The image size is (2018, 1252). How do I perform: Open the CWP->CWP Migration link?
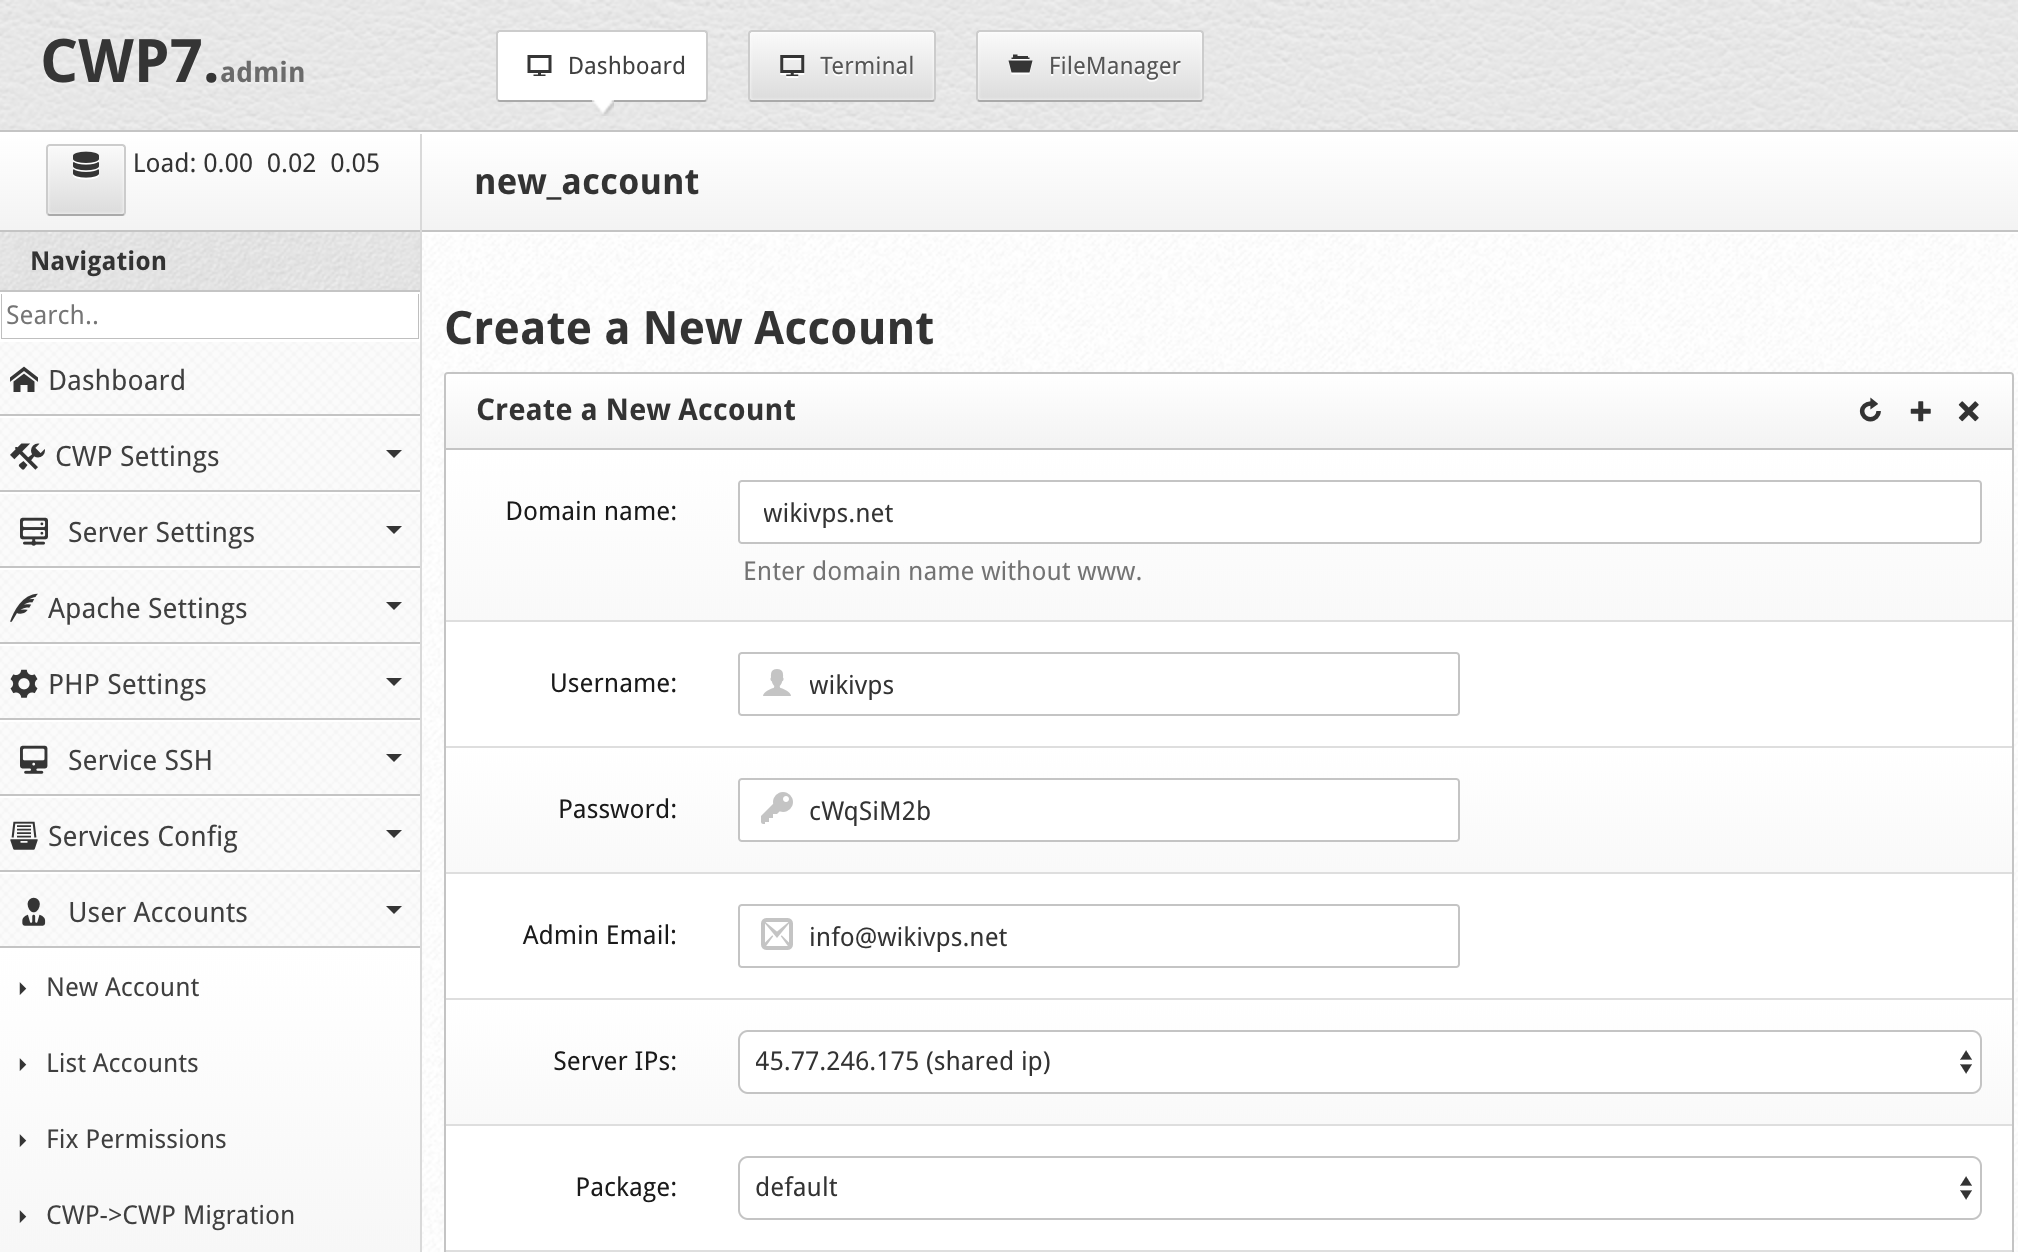tap(170, 1215)
